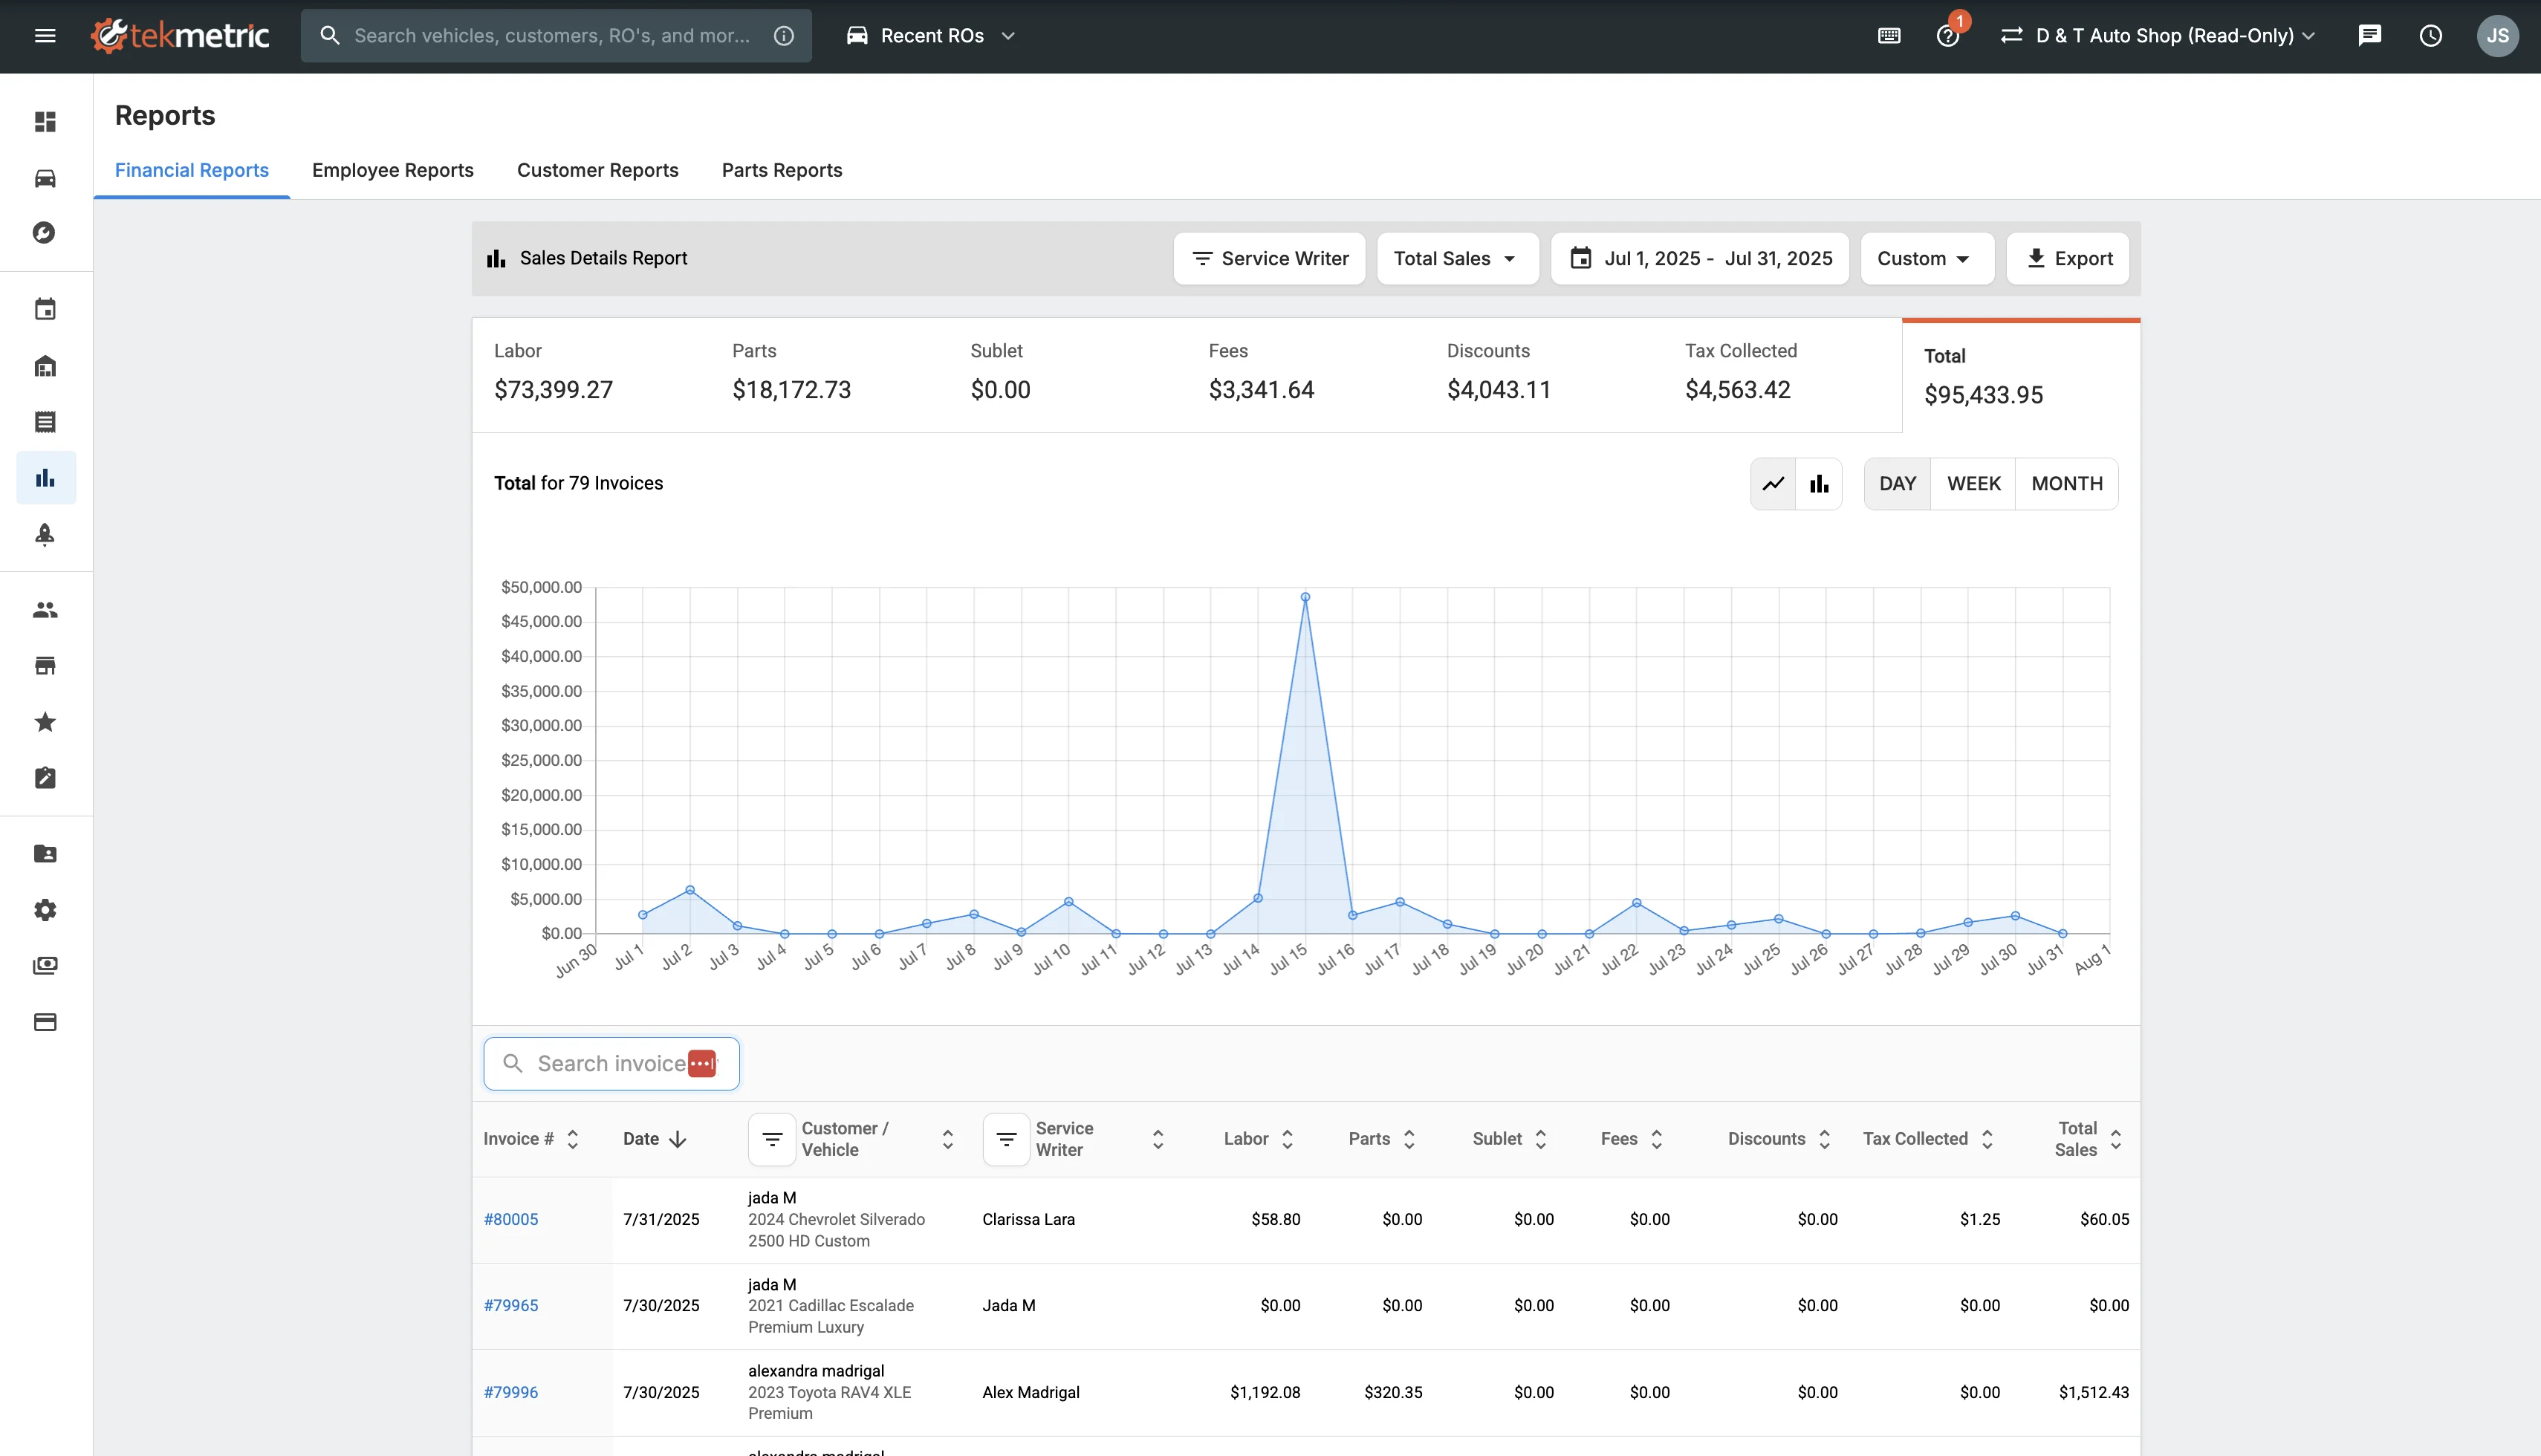2541x1456 pixels.
Task: Set chart grouping to WEEK
Action: click(x=1973, y=484)
